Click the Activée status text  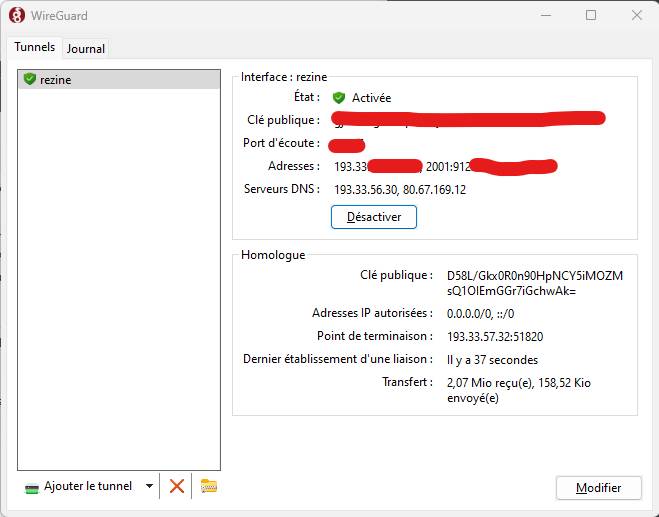click(372, 98)
